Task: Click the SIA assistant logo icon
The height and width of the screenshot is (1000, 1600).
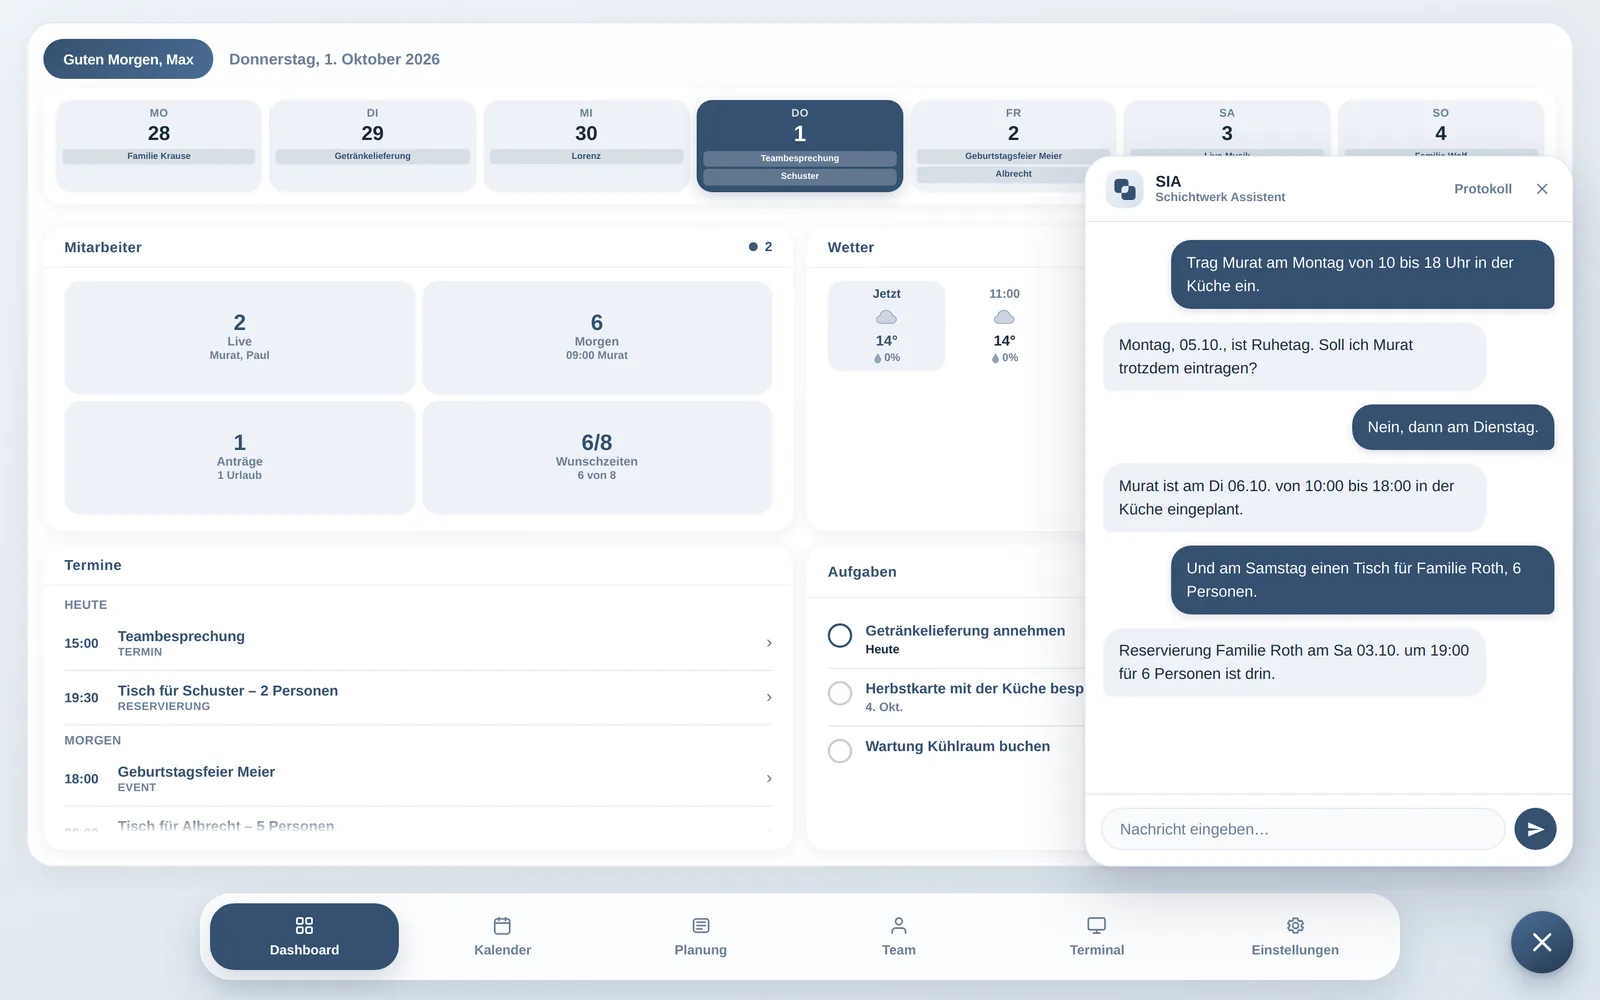Action: 1125,189
